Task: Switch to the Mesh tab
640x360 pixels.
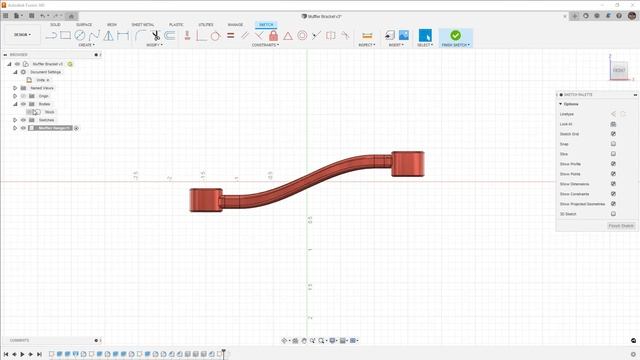Action: pyautogui.click(x=111, y=25)
